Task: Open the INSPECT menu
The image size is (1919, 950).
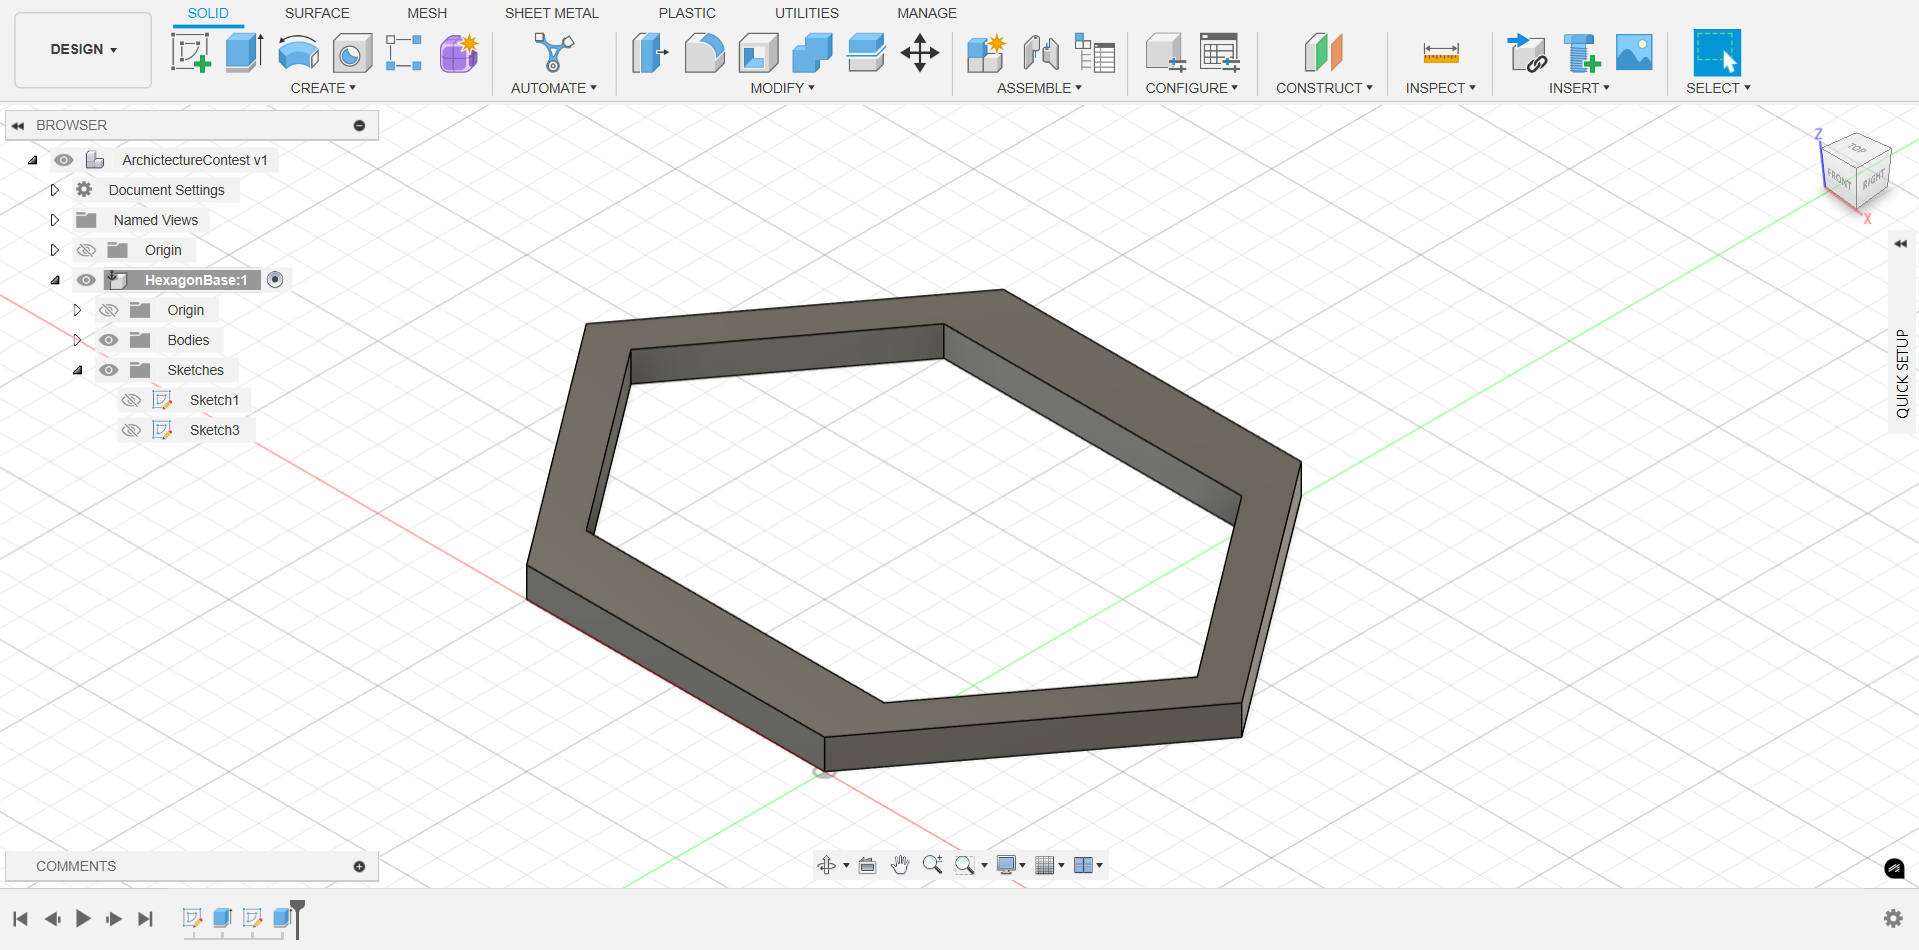Action: 1440,88
